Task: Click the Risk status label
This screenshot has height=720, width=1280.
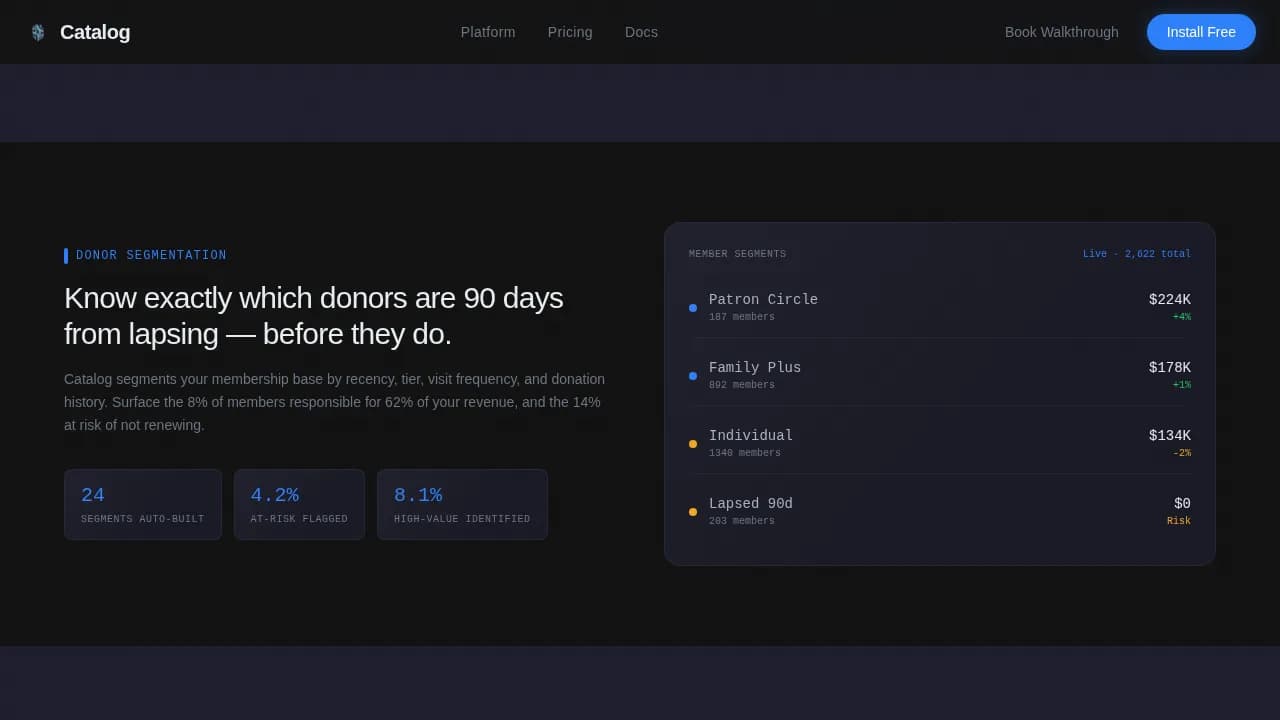Action: pos(1179,521)
